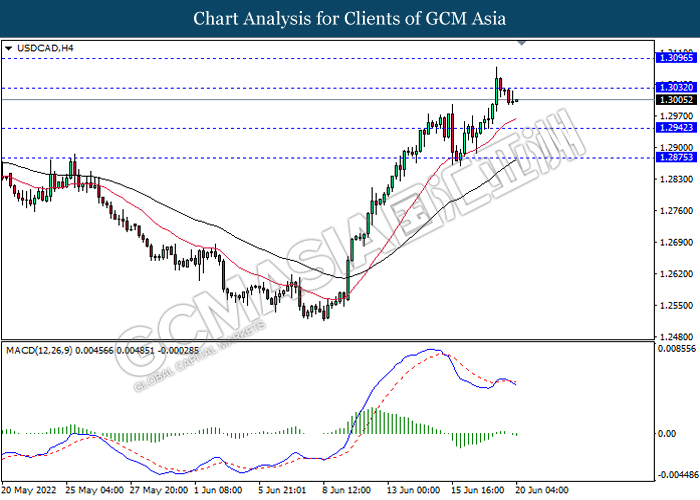Viewport: 700px width, 500px height.
Task: Click the 25 May 04:00 time label
Action: 95,490
